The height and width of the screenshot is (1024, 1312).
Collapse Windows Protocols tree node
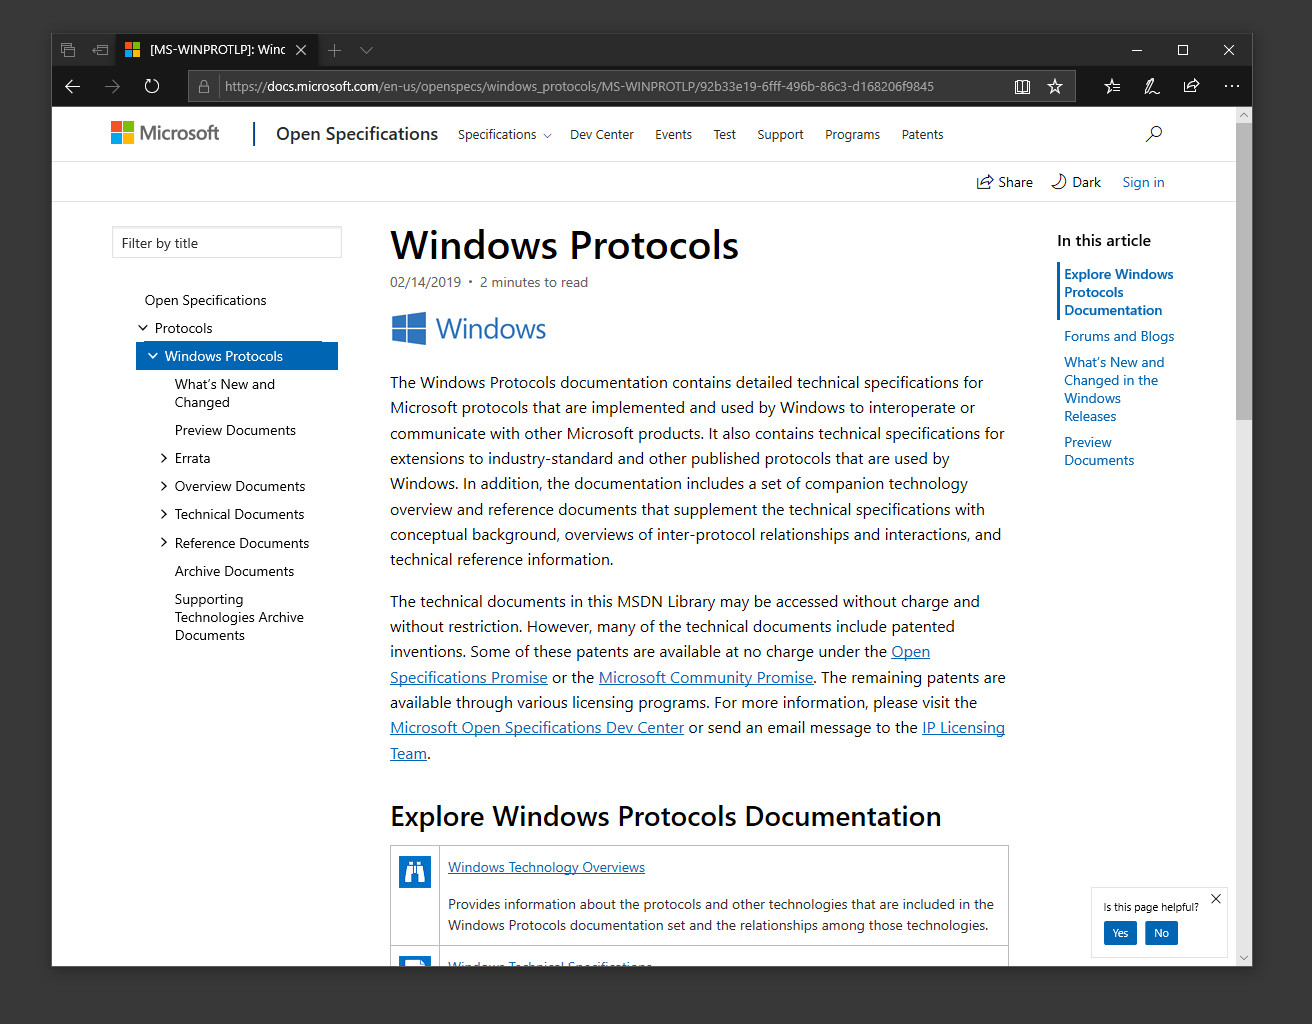point(153,356)
